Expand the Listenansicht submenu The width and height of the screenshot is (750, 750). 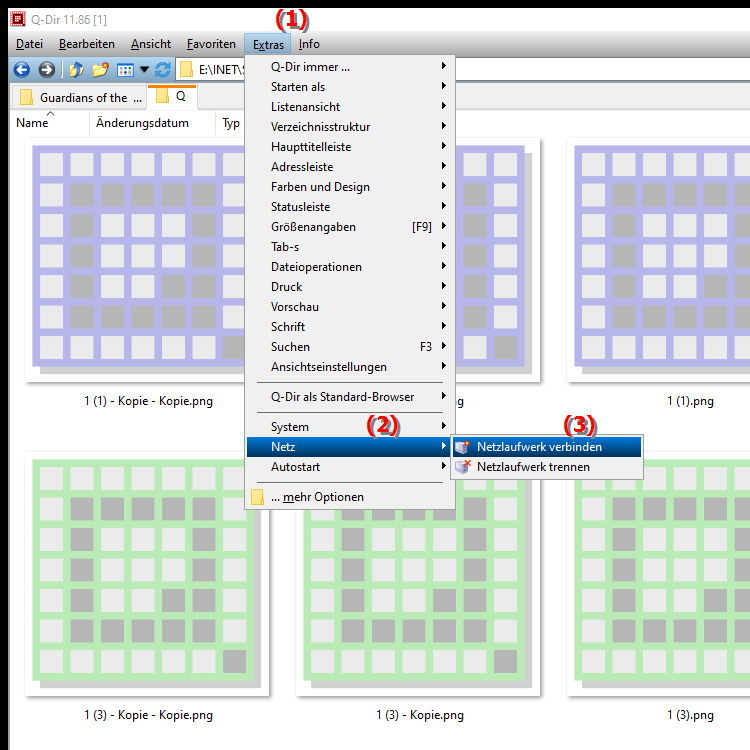(350, 107)
